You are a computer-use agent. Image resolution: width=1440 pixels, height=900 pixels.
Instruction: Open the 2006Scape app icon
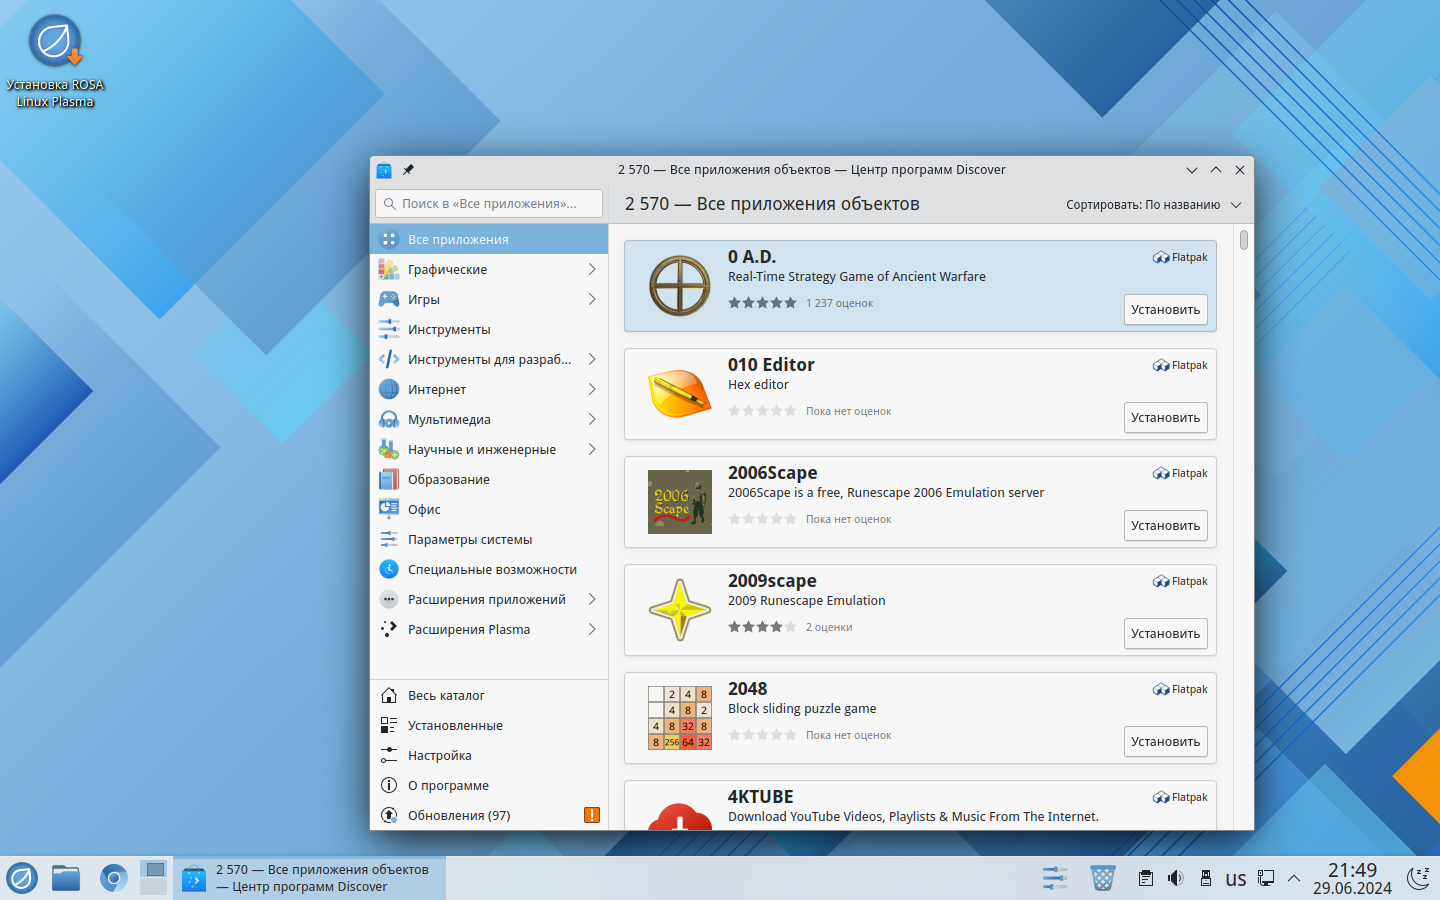click(x=680, y=502)
